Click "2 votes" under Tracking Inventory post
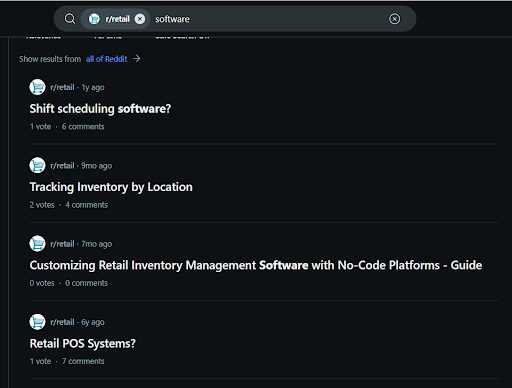This screenshot has width=512, height=388. pyautogui.click(x=42, y=205)
